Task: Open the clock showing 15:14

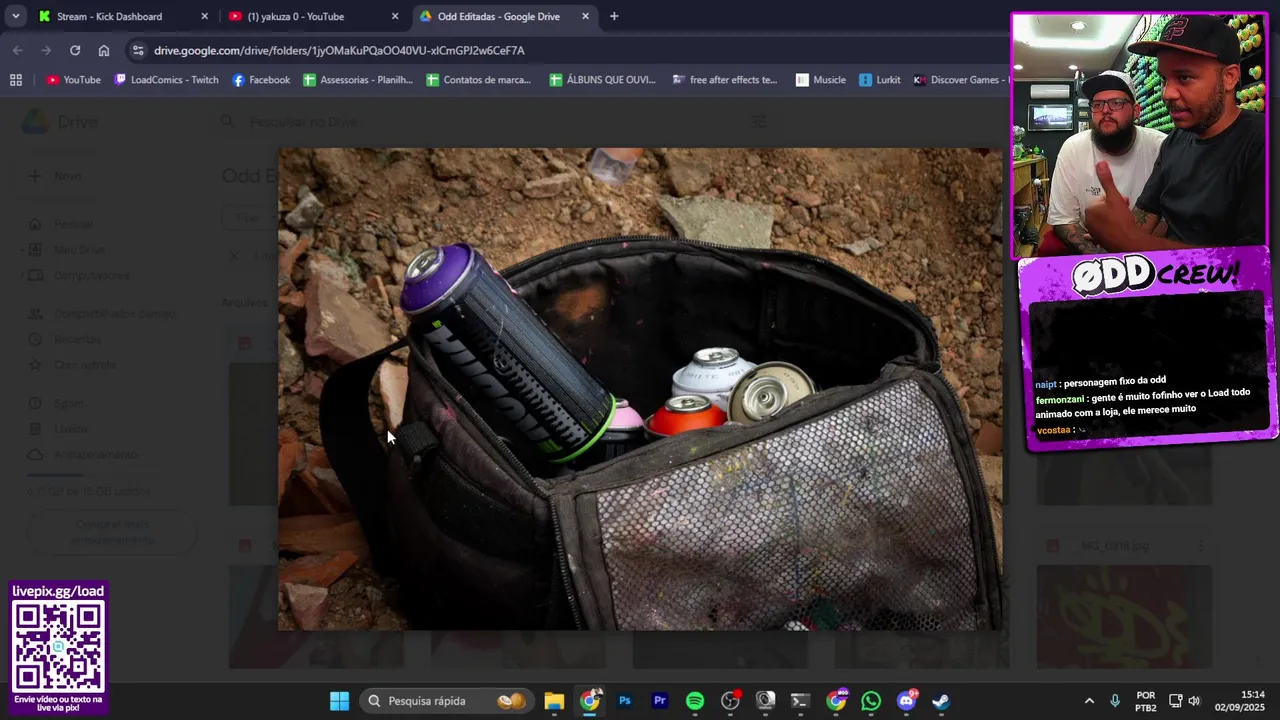Action: click(x=1240, y=701)
